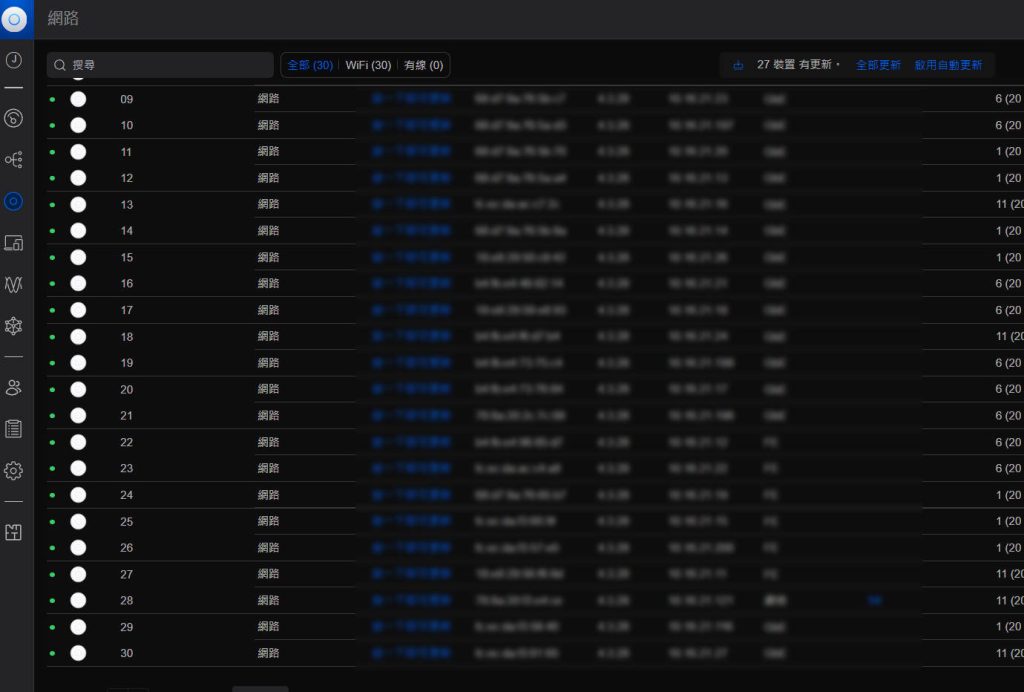The width and height of the screenshot is (1024, 692).
Task: Click the UniFi logo at the top-left corner
Action: [x=14, y=19]
